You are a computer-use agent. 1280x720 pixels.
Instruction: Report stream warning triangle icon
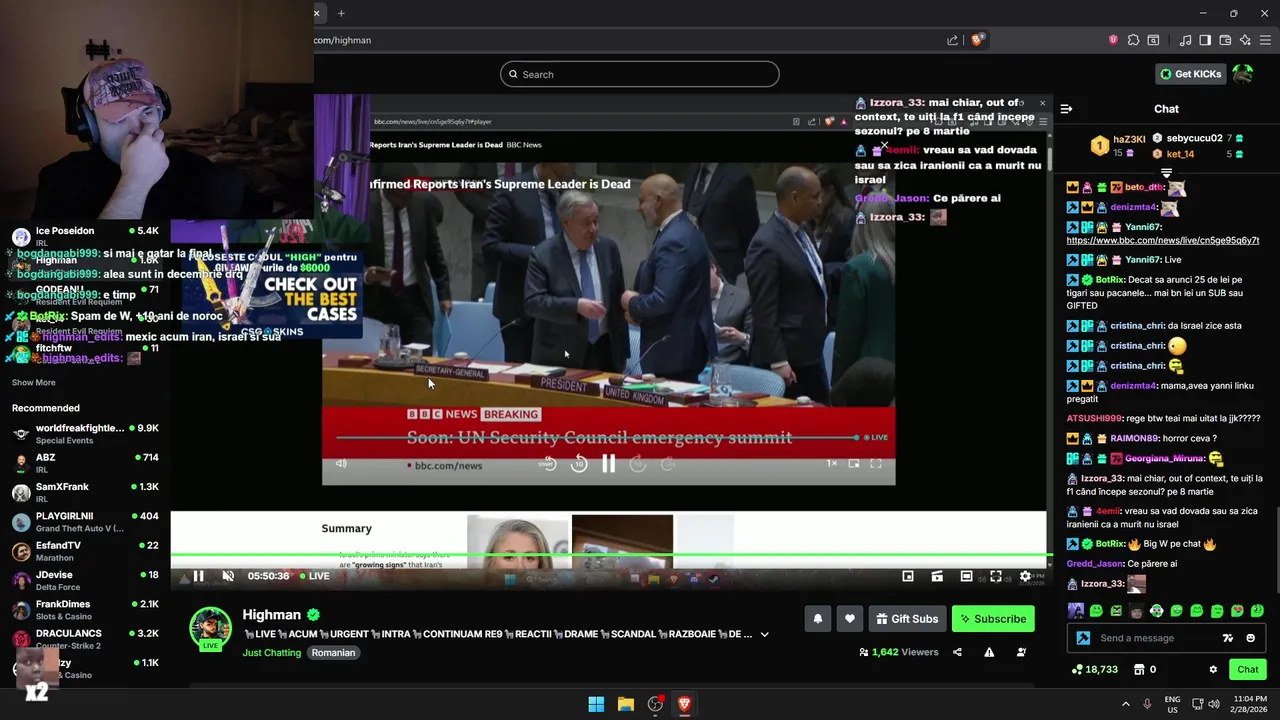coord(989,652)
